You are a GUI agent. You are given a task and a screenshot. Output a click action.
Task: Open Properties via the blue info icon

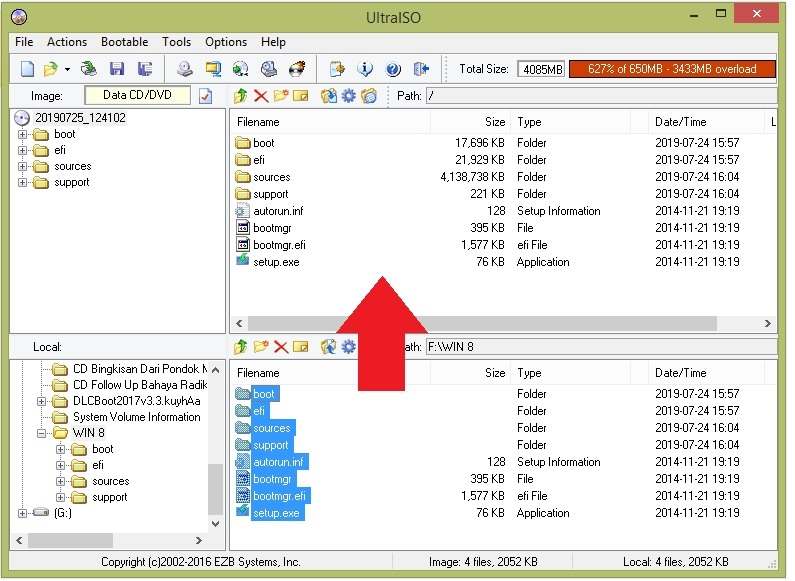(x=365, y=69)
